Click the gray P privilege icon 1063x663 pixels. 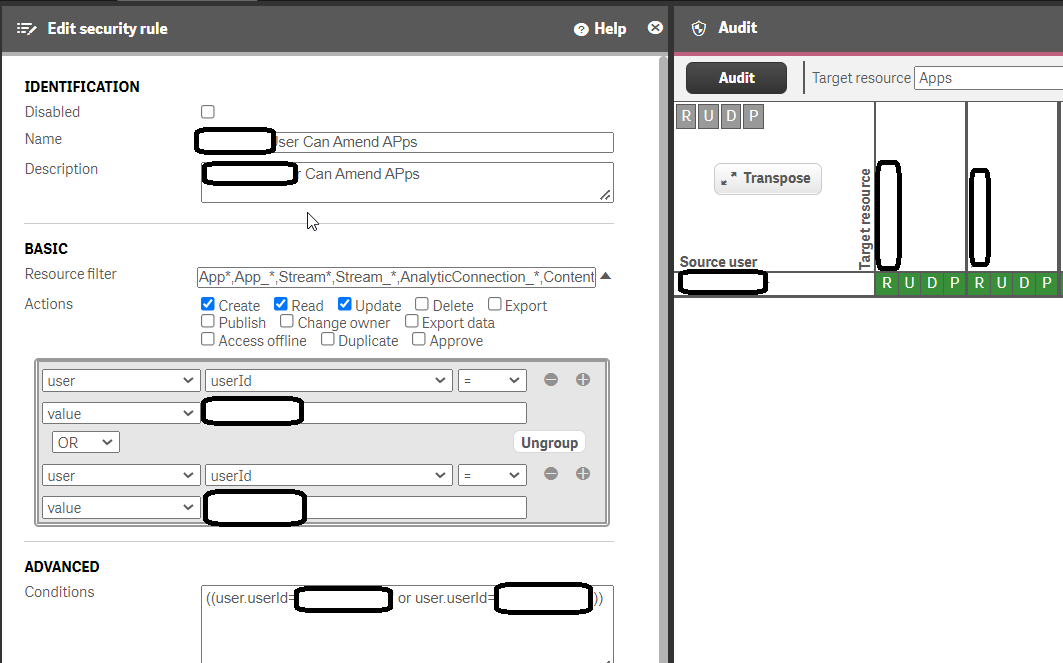pyautogui.click(x=752, y=116)
